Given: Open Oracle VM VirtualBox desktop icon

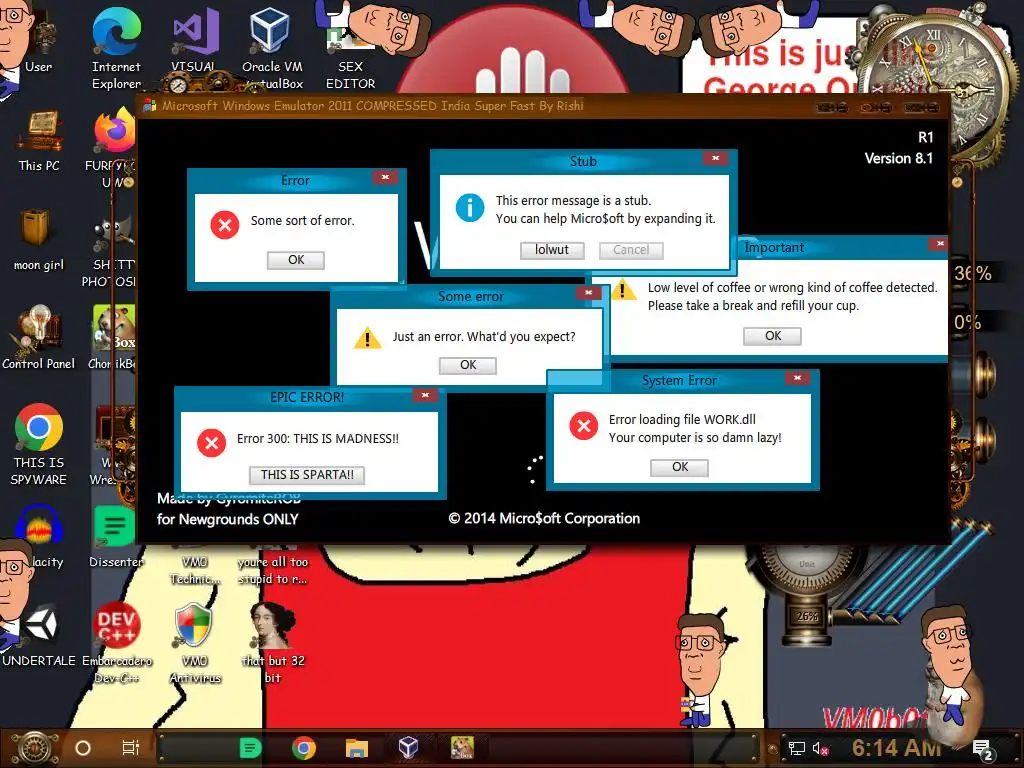Looking at the screenshot, I should point(272,46).
